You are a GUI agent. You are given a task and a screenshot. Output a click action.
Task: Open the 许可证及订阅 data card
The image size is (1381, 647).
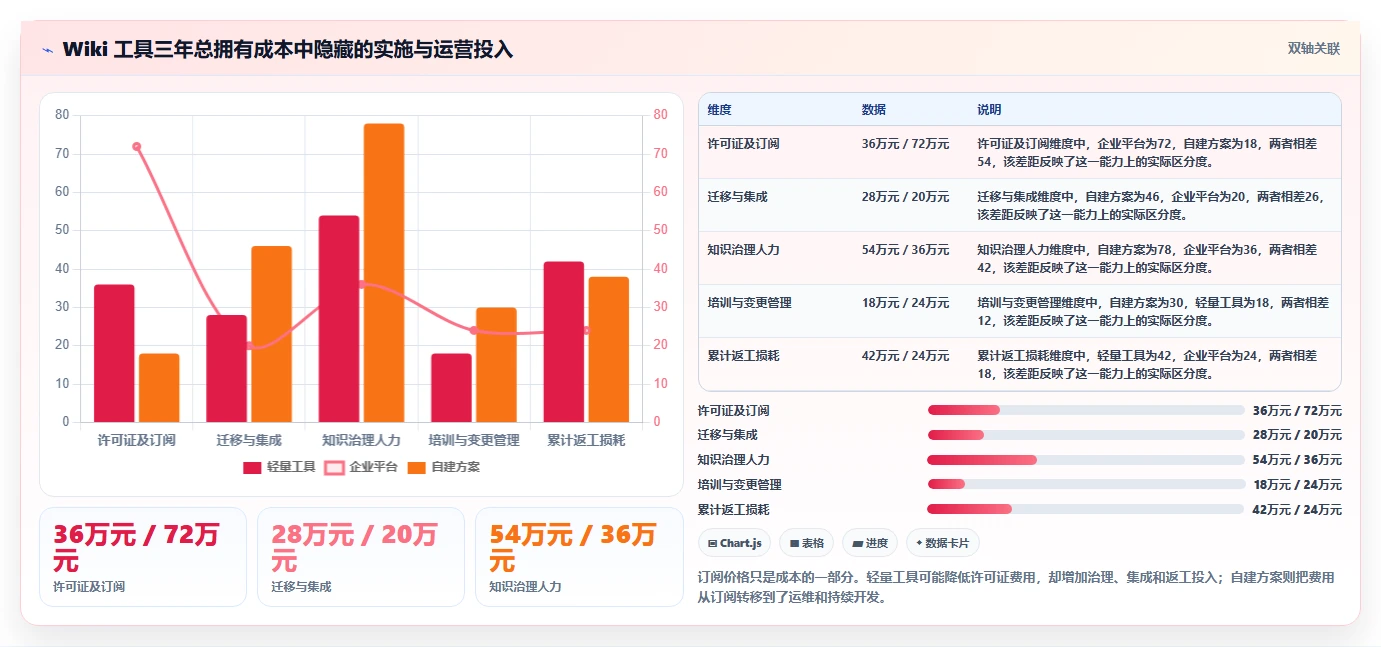pyautogui.click(x=143, y=557)
